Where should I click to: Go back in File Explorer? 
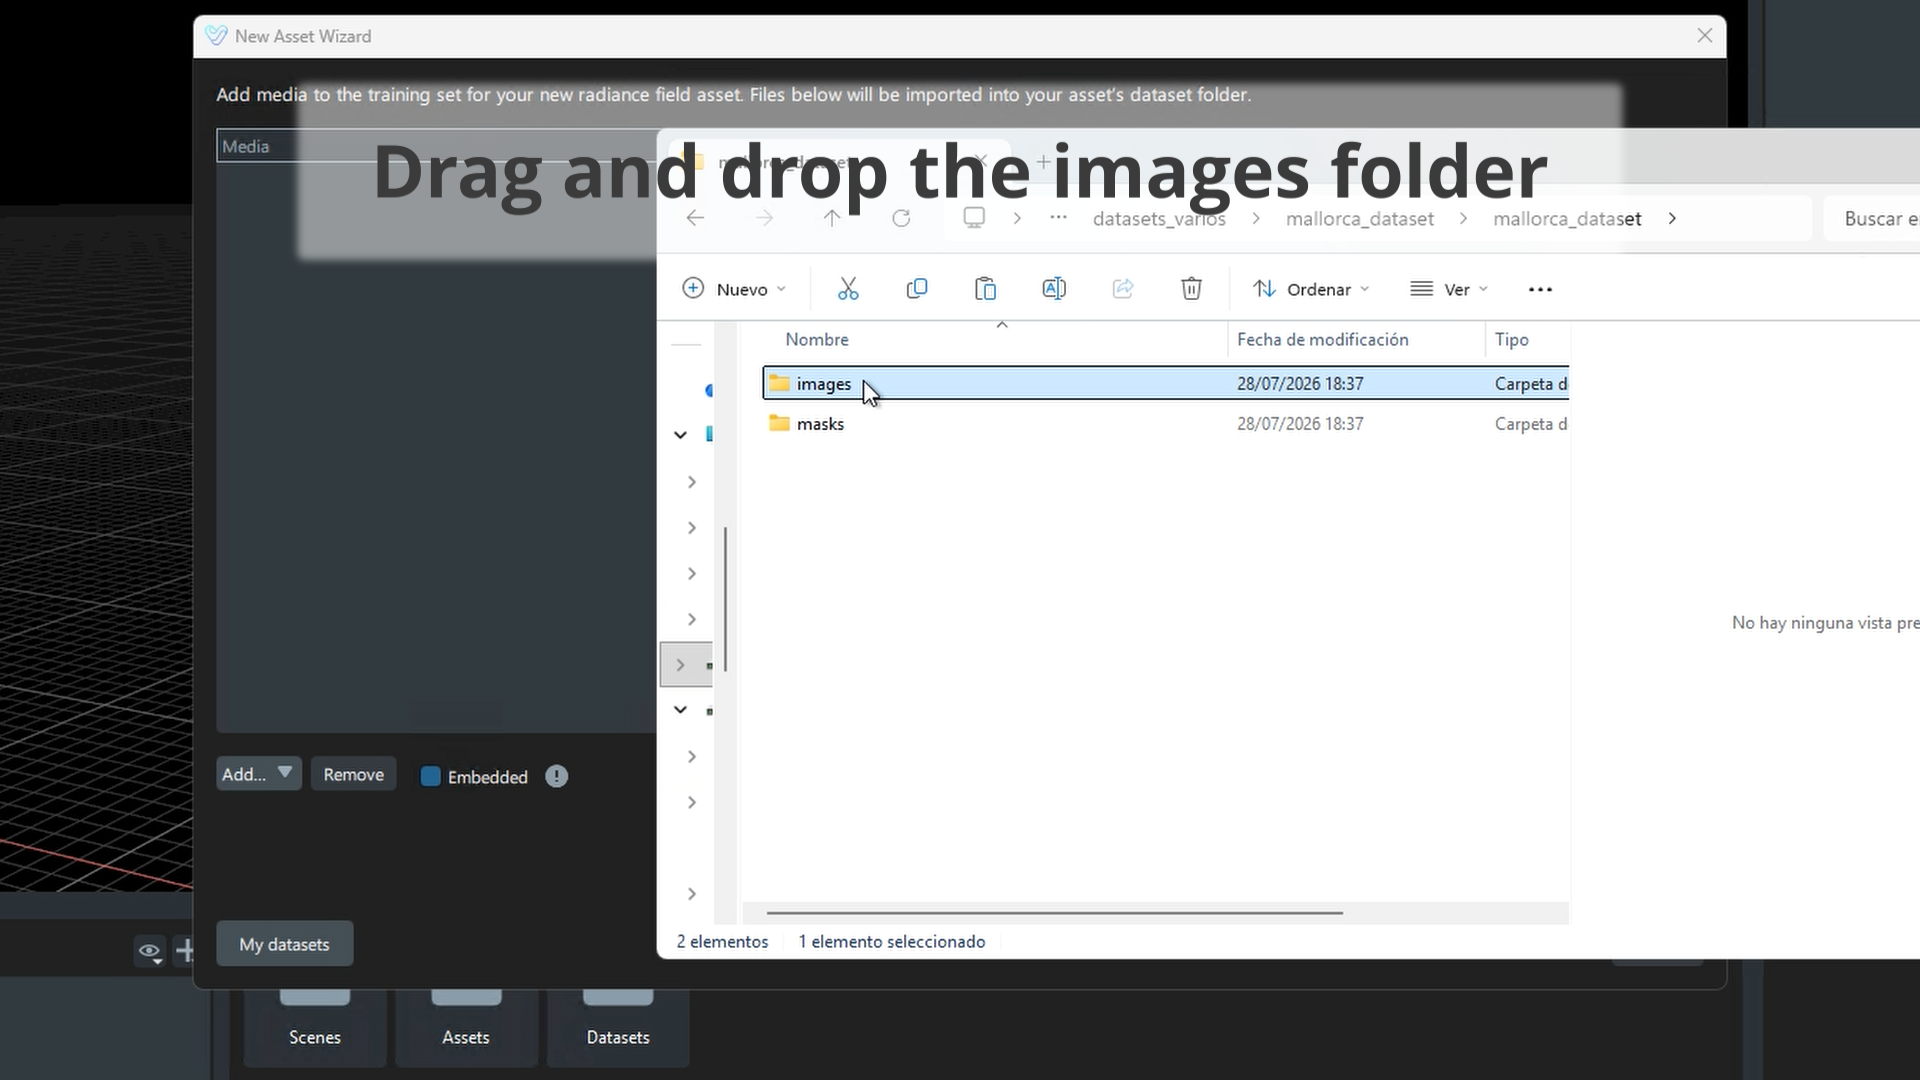pos(696,218)
